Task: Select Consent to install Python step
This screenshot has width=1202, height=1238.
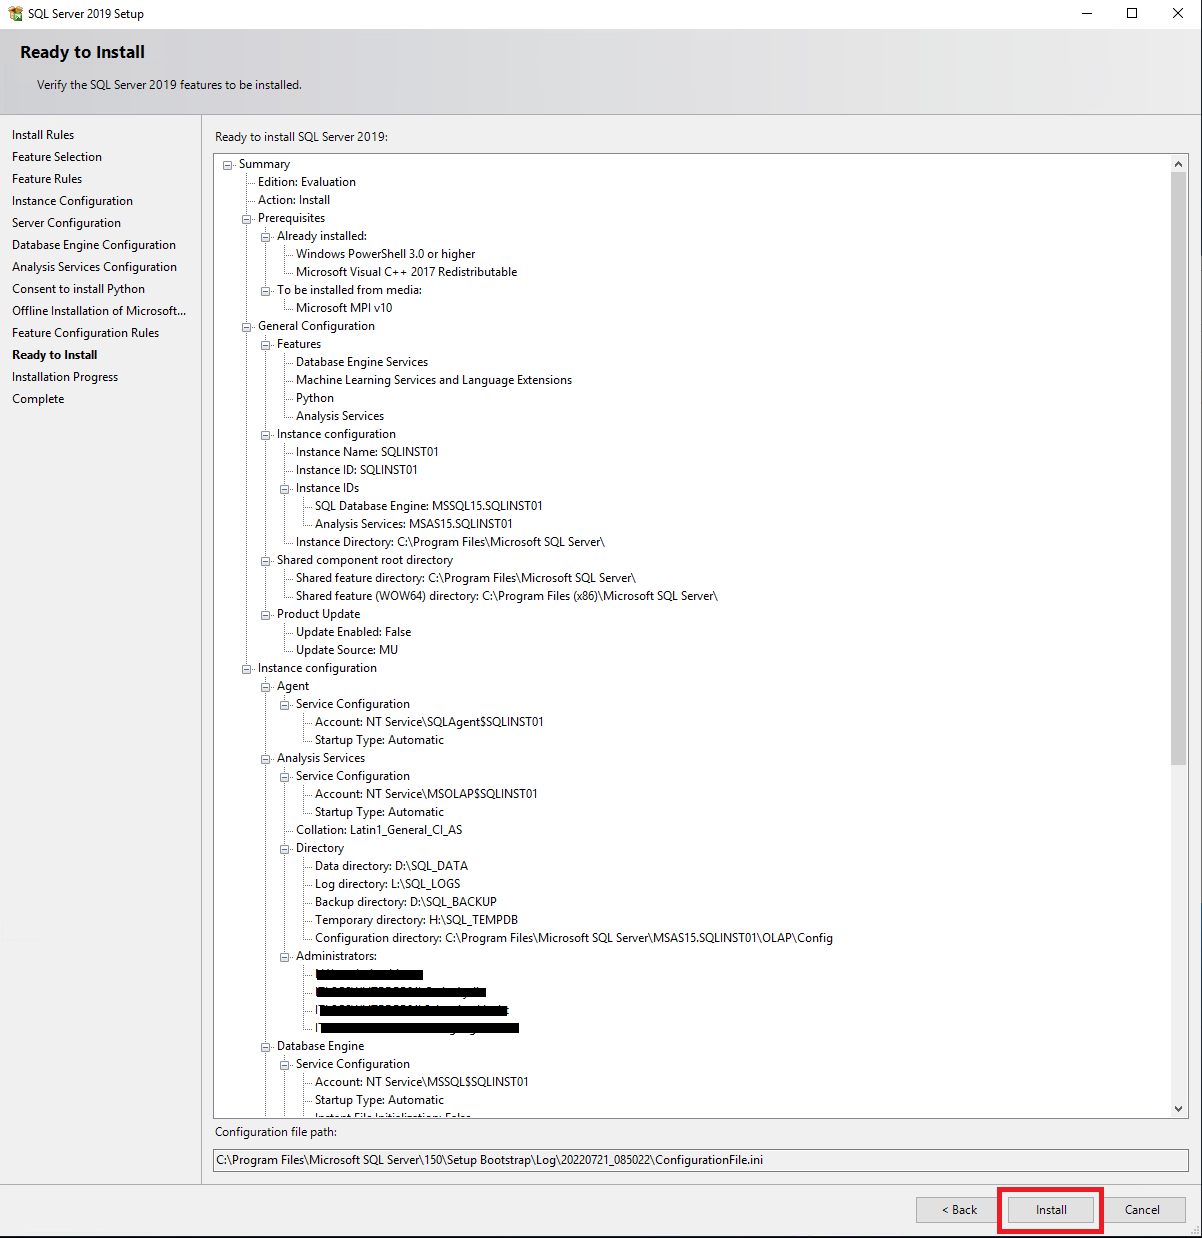Action: point(78,289)
